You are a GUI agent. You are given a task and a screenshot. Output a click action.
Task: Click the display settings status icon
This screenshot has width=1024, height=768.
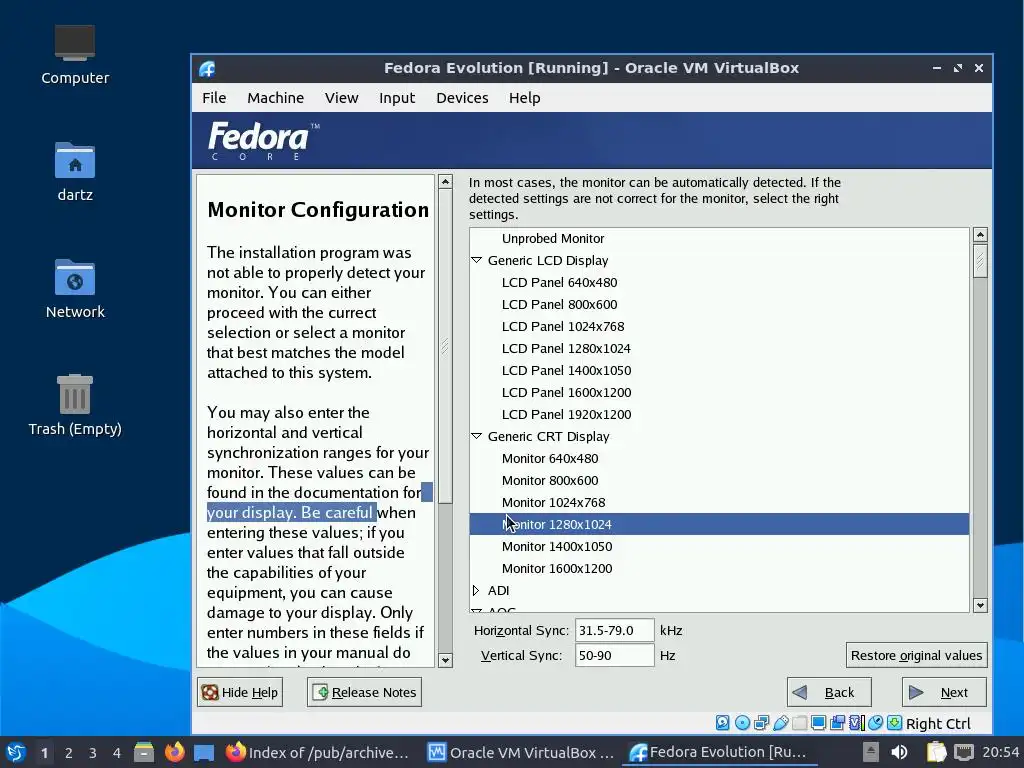818,723
